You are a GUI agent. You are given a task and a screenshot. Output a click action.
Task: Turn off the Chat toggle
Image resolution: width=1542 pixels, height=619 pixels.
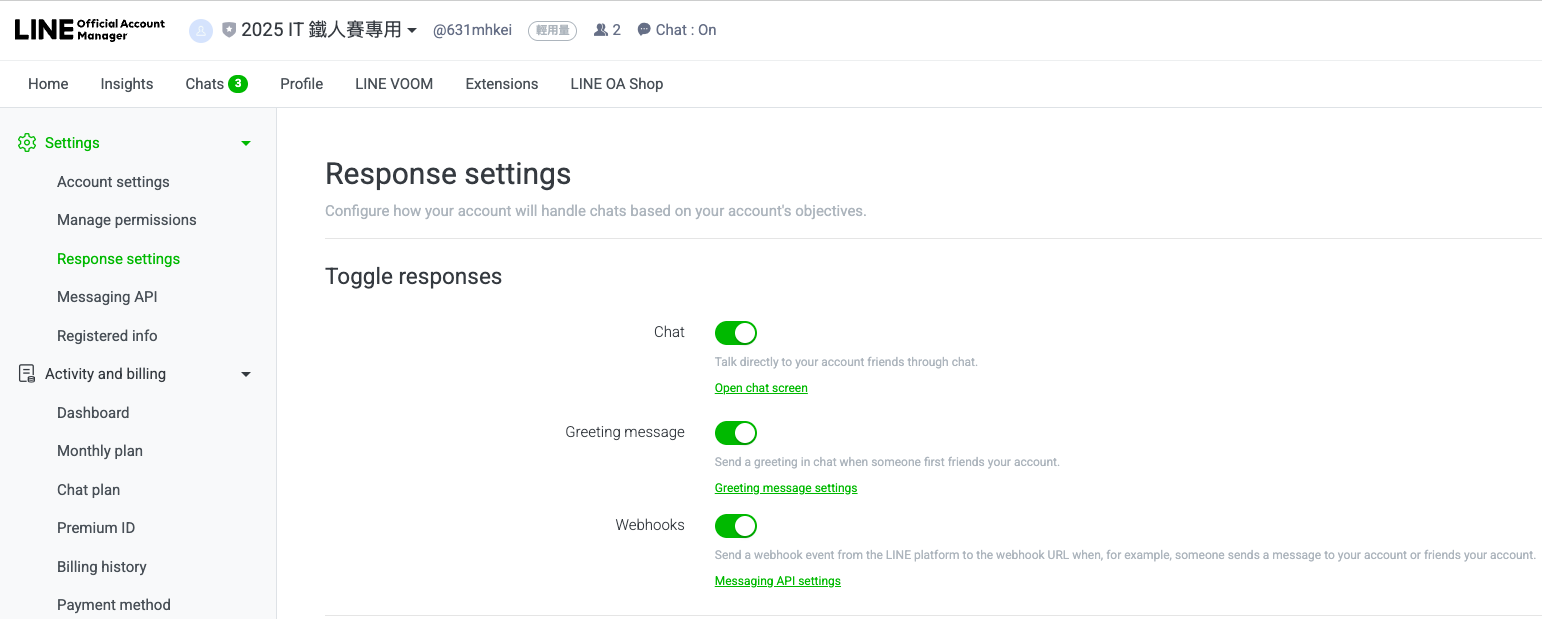click(x=736, y=333)
